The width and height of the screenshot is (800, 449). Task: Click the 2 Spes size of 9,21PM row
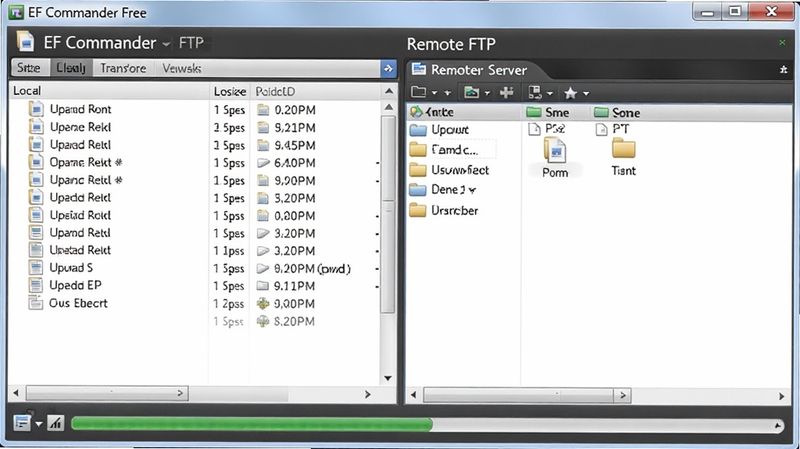coord(229,128)
